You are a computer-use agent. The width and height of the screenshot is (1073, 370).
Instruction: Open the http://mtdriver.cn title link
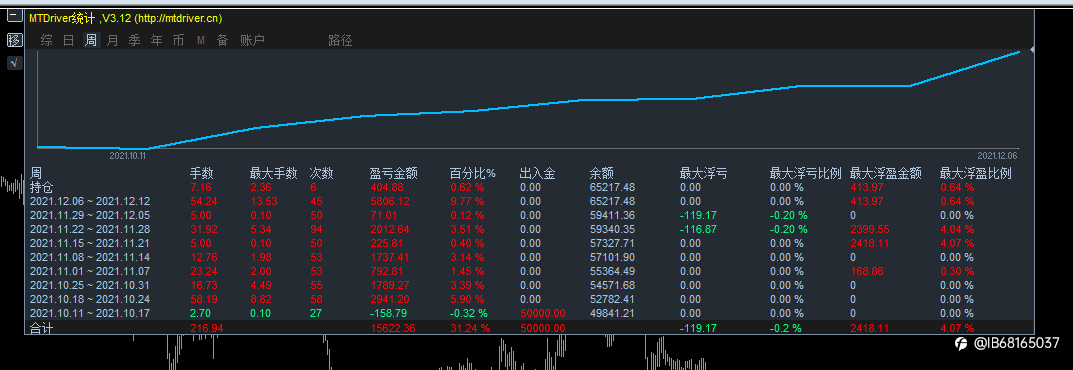coord(179,18)
